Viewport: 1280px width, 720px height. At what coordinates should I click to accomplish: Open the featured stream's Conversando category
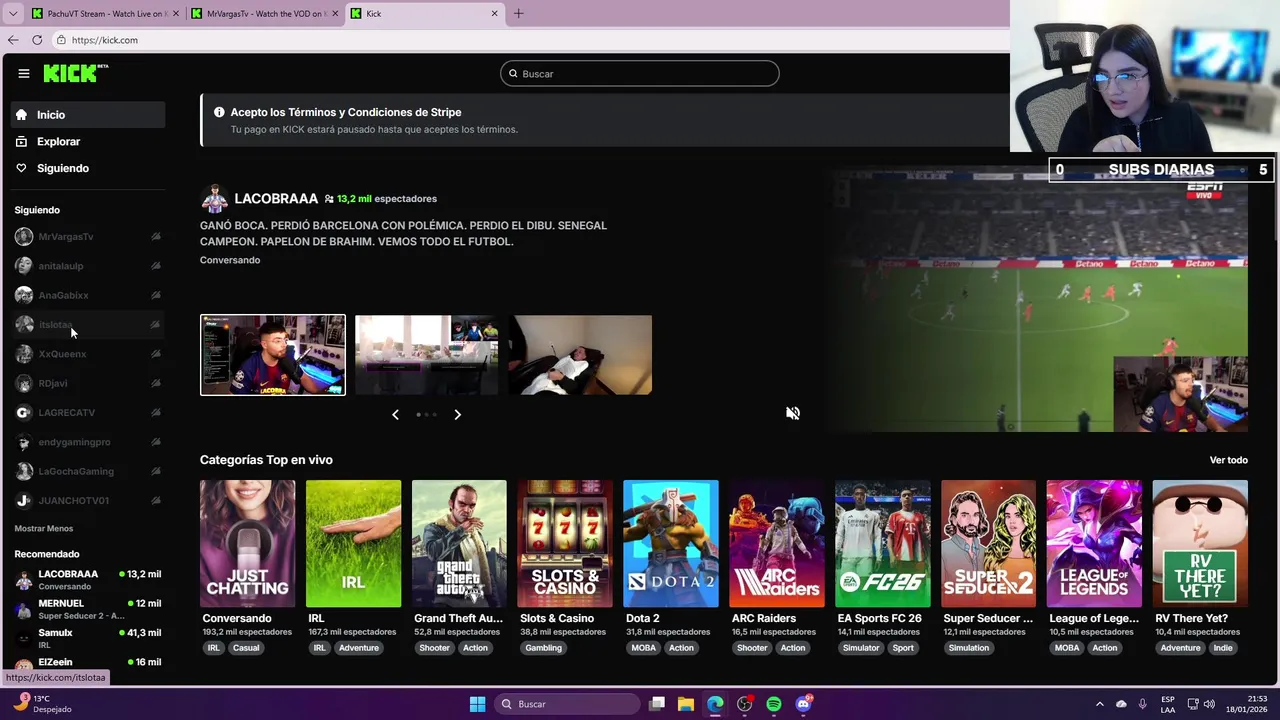point(230,260)
